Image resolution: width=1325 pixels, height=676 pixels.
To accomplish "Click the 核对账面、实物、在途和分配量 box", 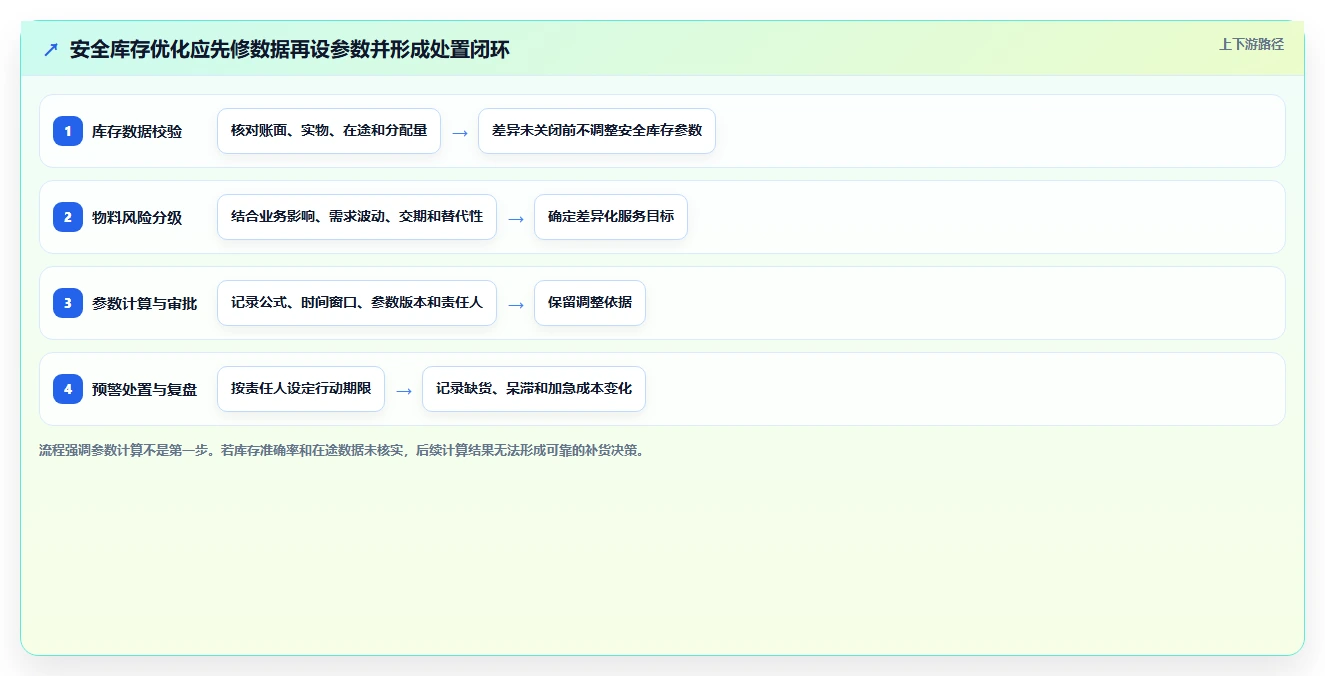I will [329, 131].
